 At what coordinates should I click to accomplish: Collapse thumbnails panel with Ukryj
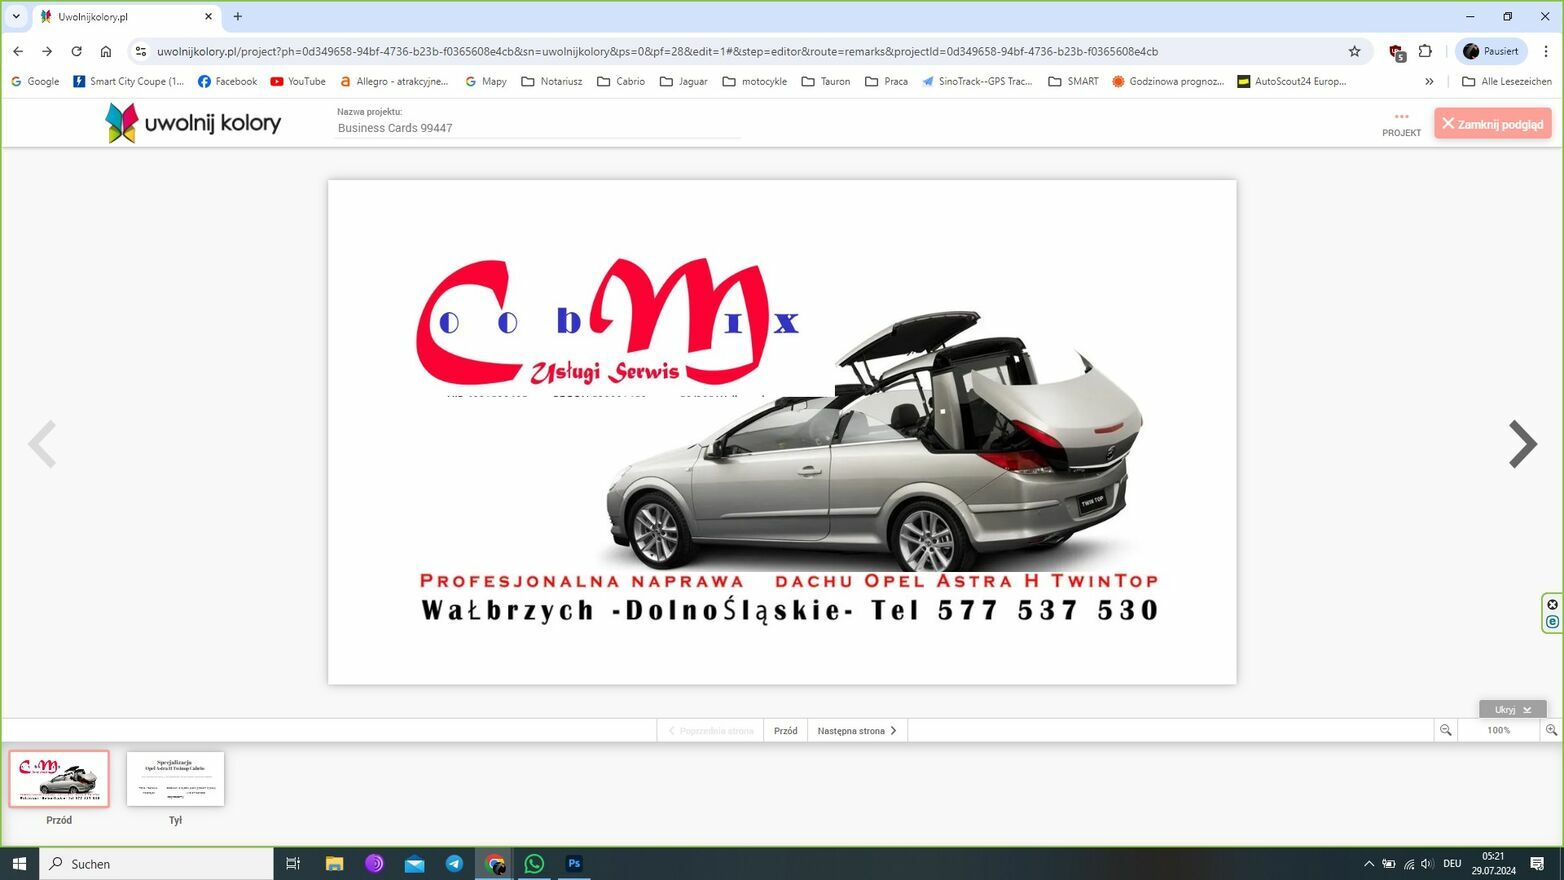[1512, 709]
